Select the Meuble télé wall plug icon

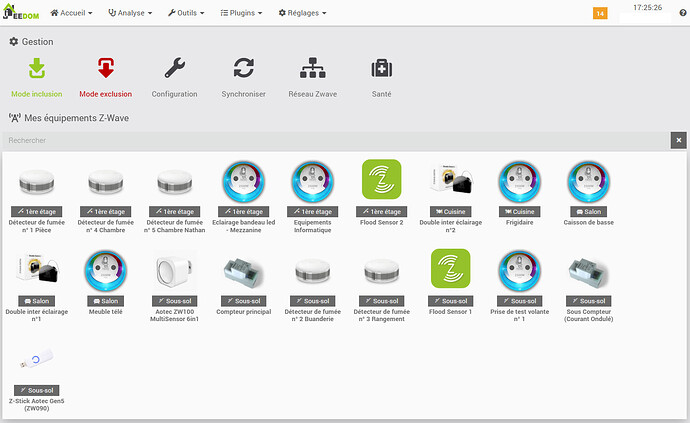click(x=106, y=271)
